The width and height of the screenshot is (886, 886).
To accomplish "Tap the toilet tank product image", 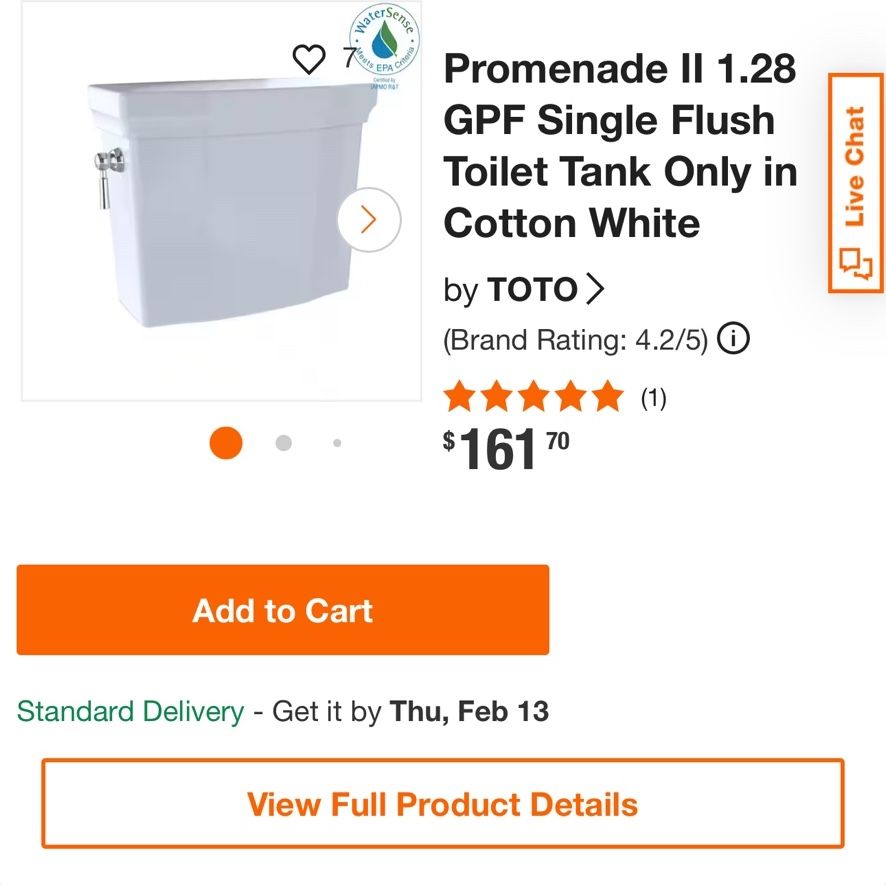I will (x=232, y=203).
